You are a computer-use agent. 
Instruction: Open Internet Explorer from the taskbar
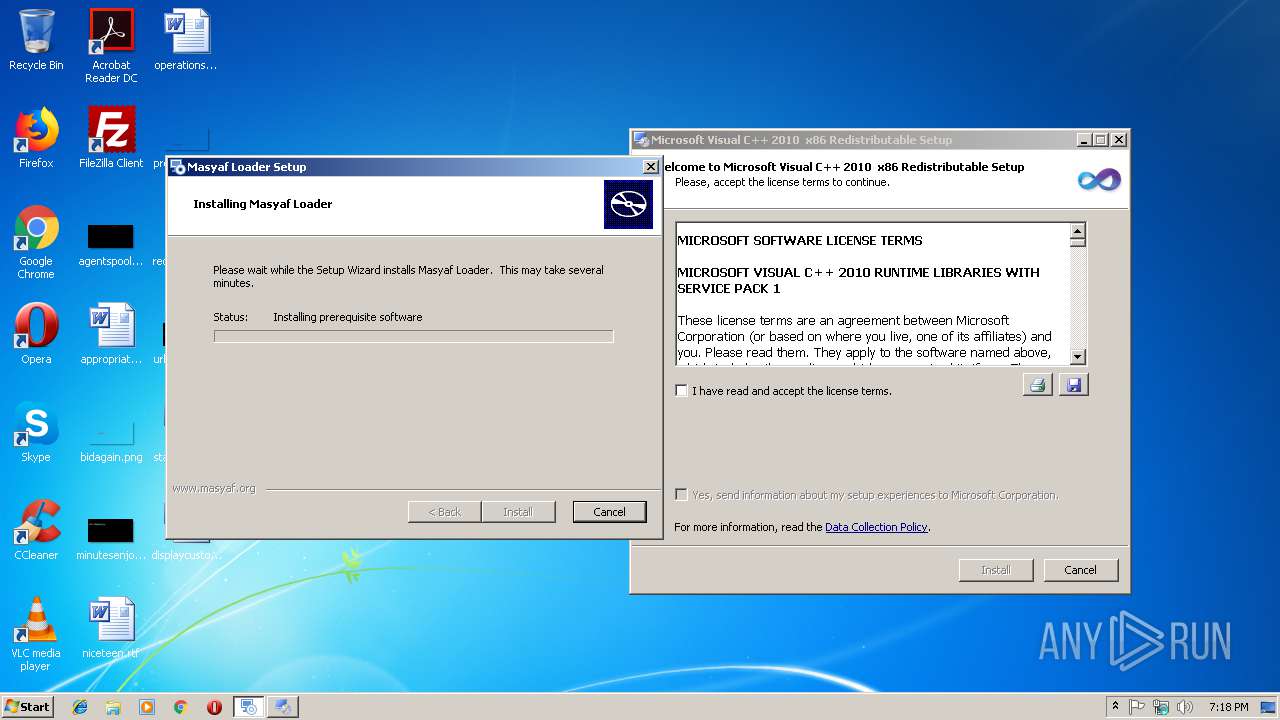tap(80, 707)
